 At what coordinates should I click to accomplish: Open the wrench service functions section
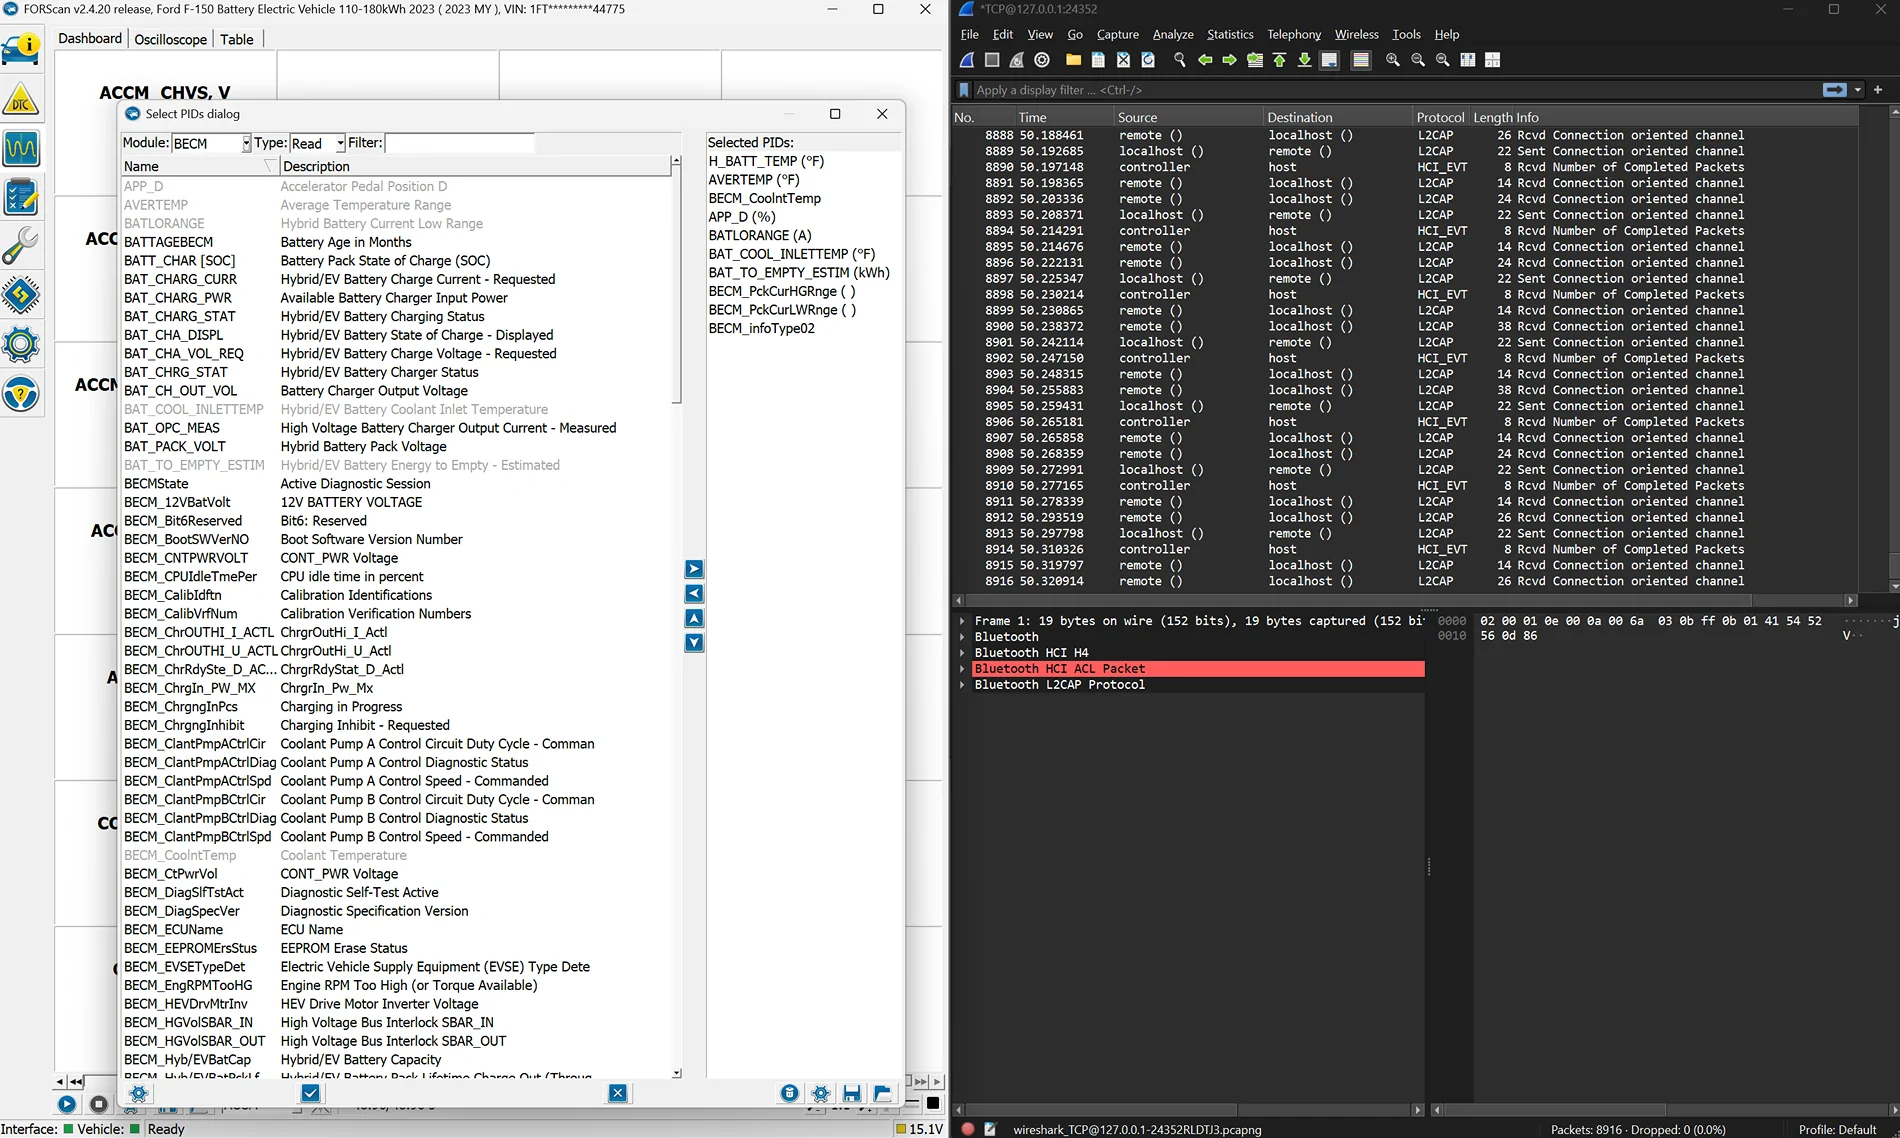(21, 246)
